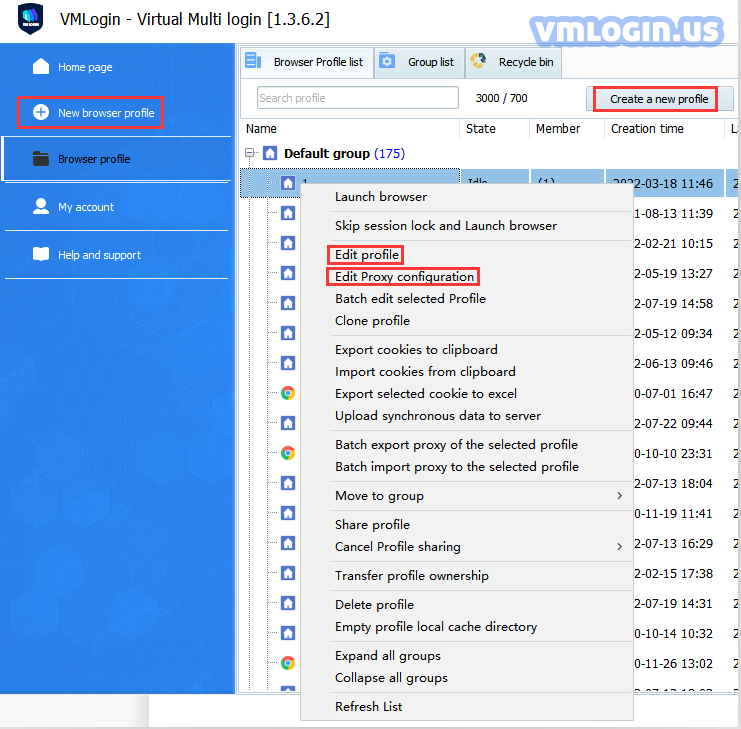
Task: Click the Chrome icon in the 0-07-01 16:47 row
Action: click(x=288, y=393)
